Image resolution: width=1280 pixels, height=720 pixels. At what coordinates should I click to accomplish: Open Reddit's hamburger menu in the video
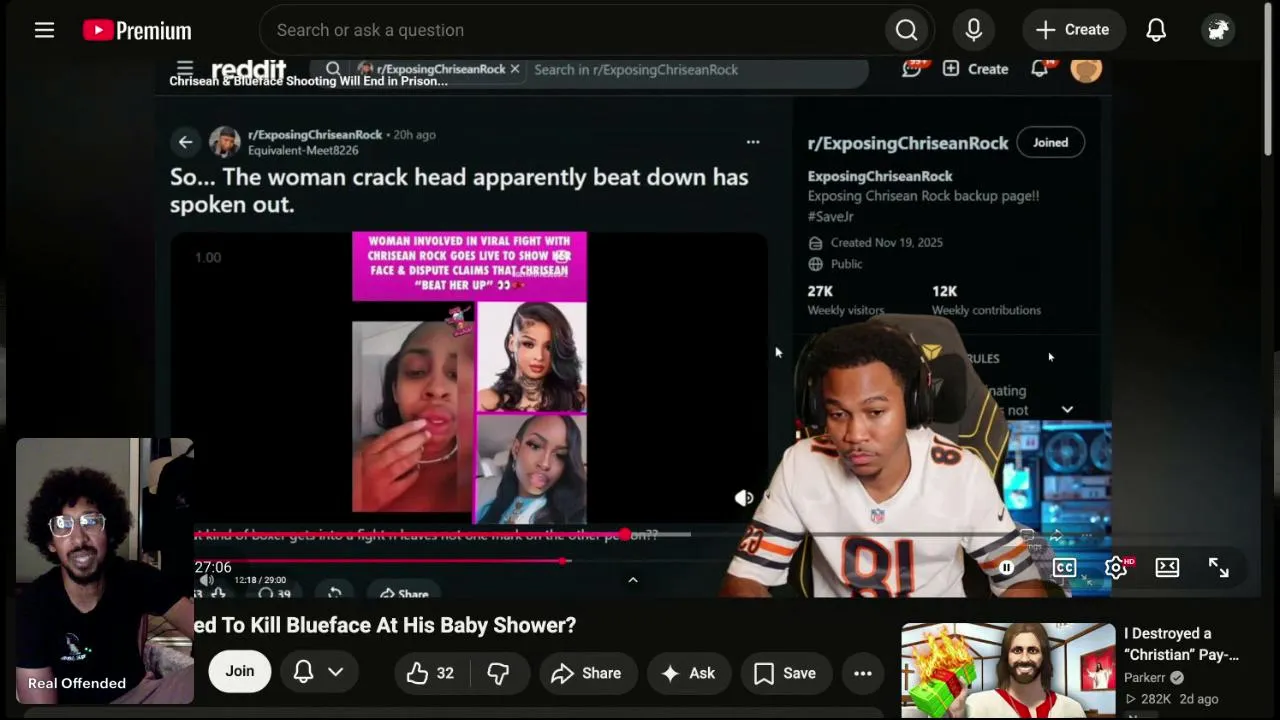[185, 69]
